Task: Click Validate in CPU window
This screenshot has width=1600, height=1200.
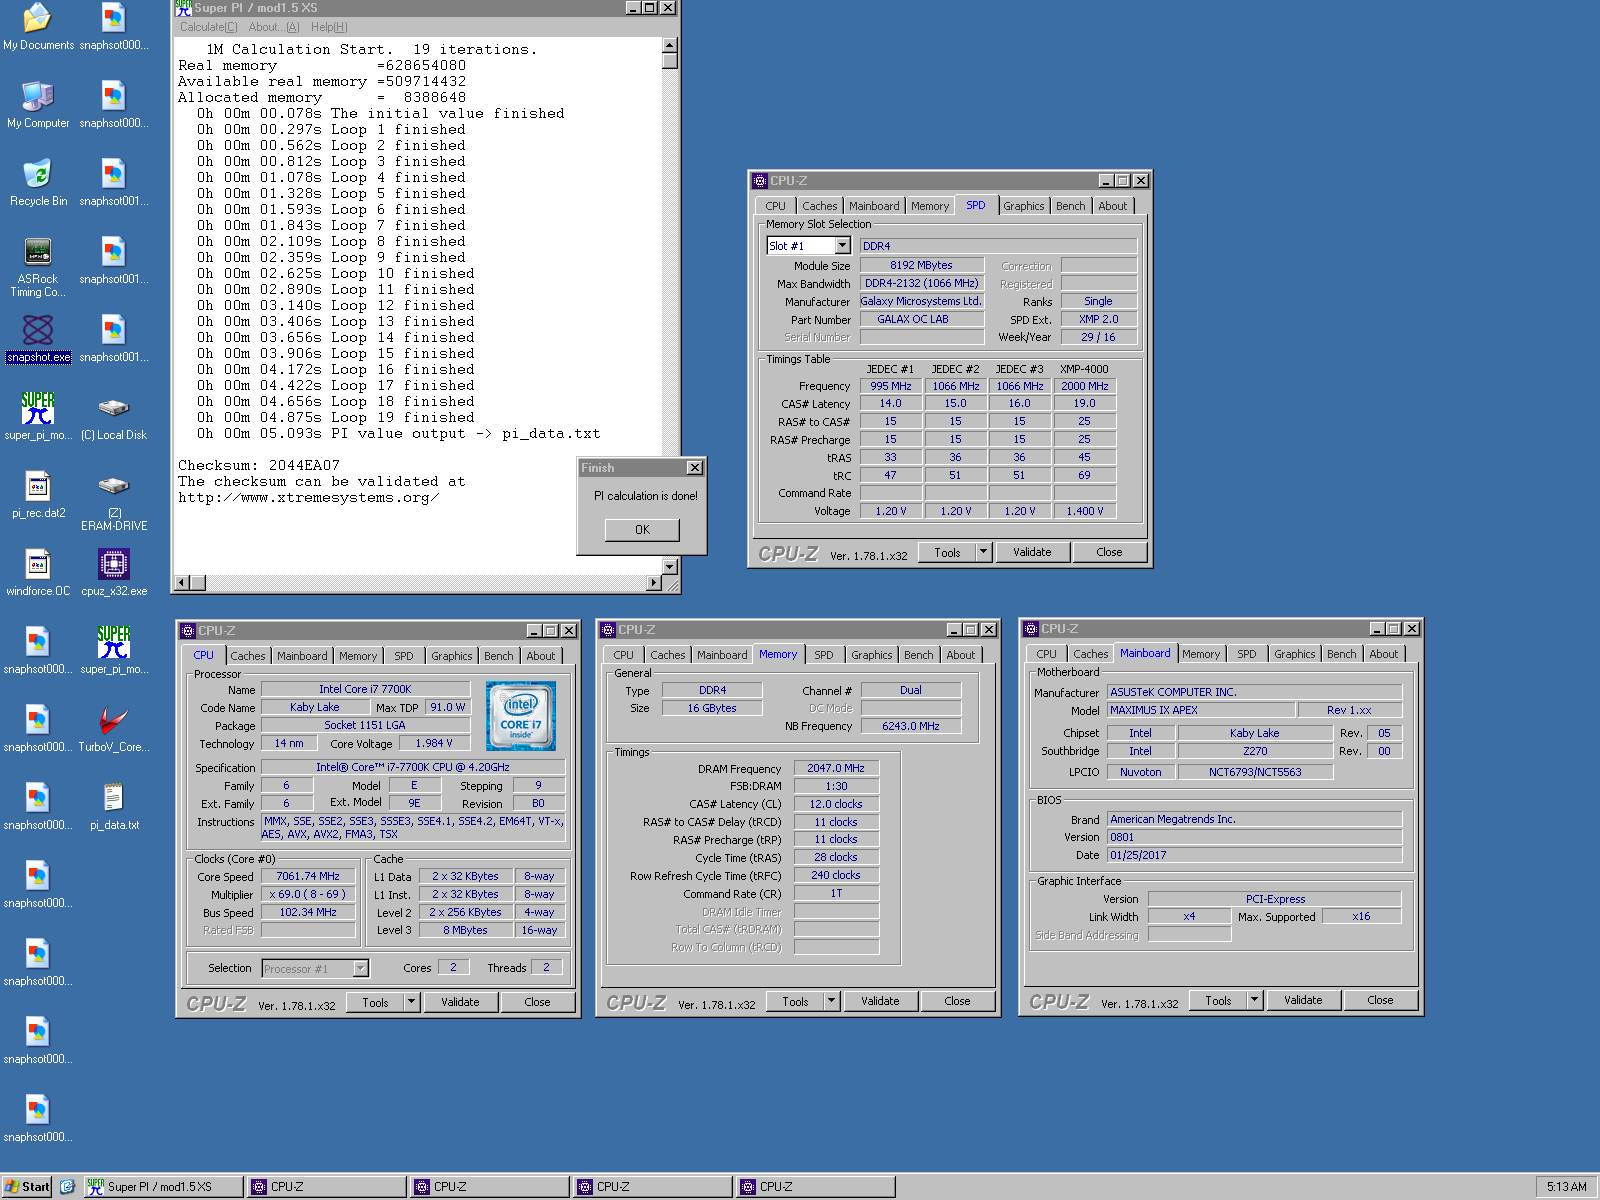Action: pyautogui.click(x=460, y=1002)
